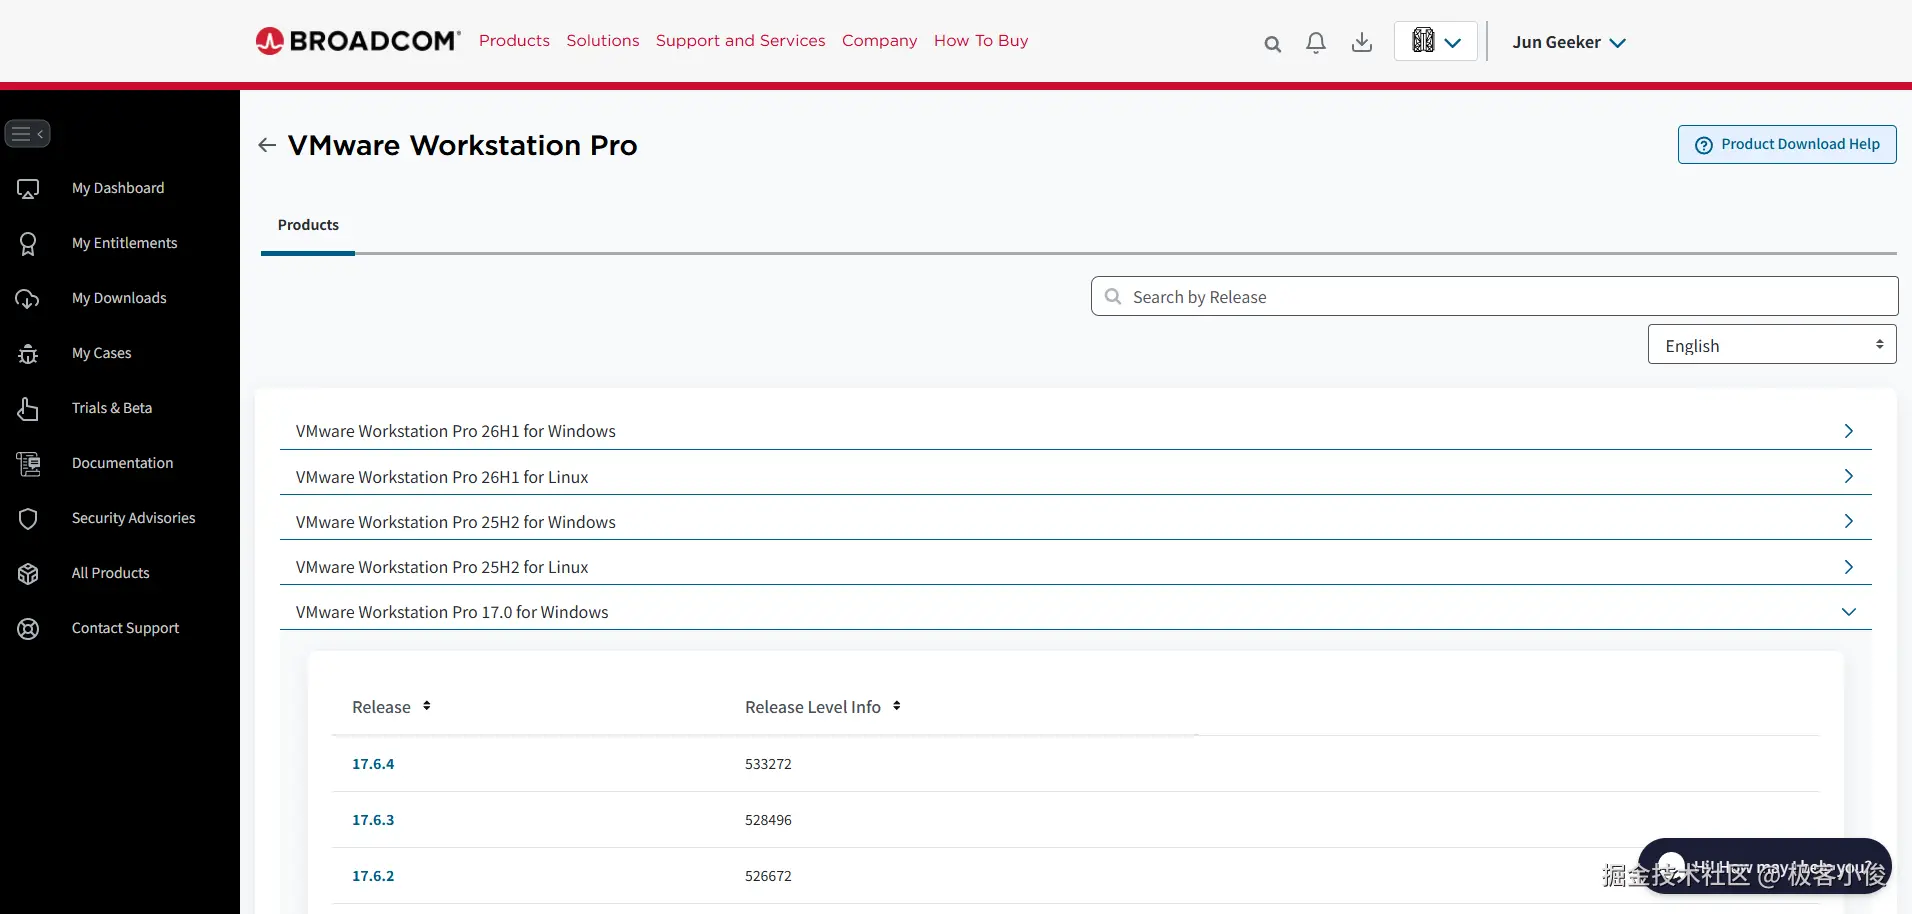Open My Cases page
Image resolution: width=1912 pixels, height=914 pixels.
tap(102, 353)
